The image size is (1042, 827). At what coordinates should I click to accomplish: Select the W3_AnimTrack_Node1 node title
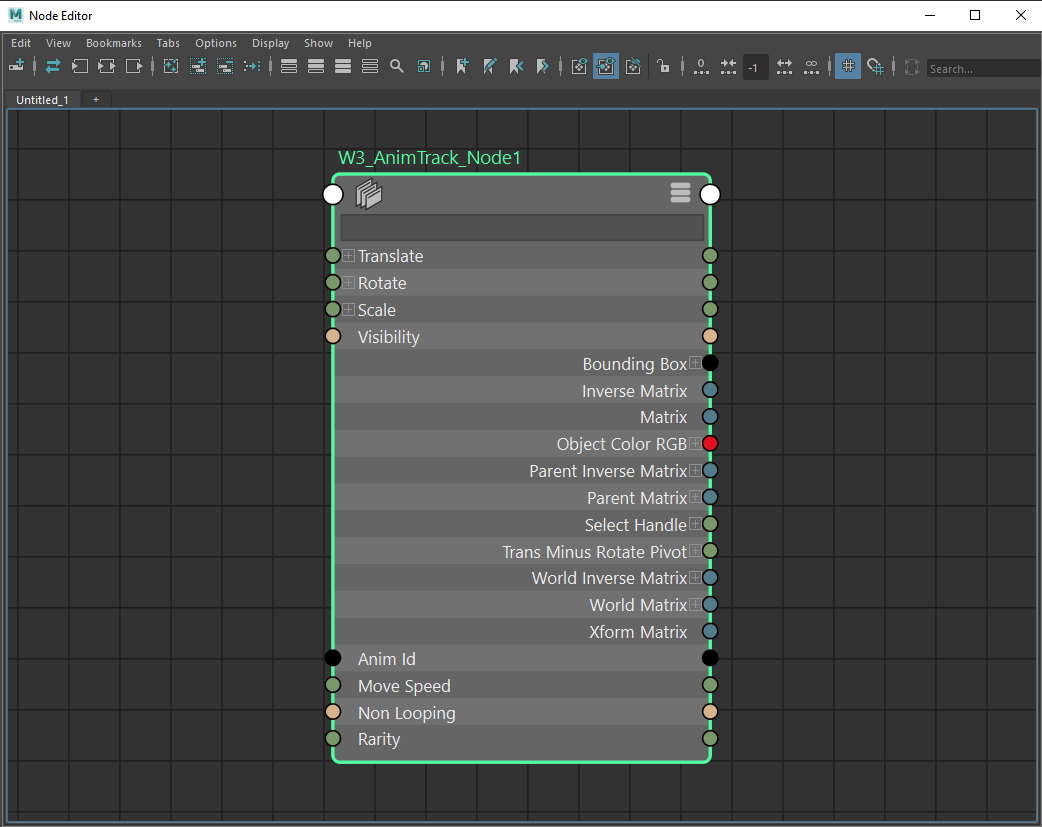(429, 158)
